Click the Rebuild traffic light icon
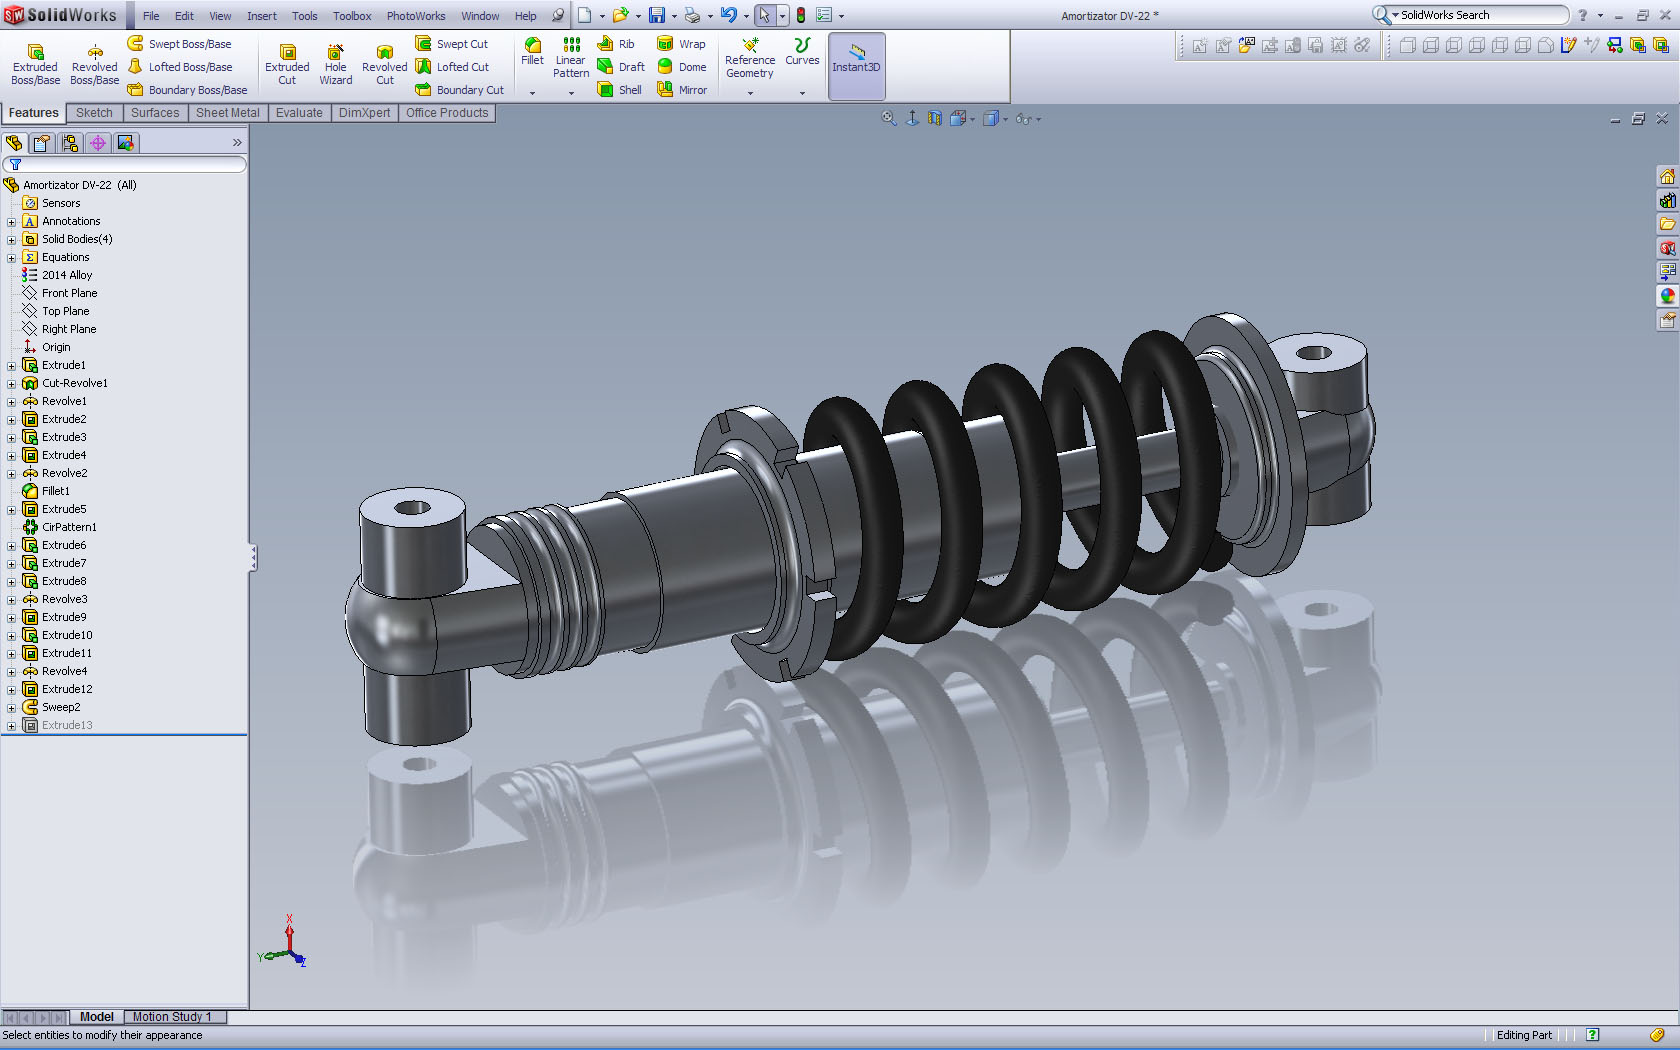The image size is (1680, 1050). [801, 15]
